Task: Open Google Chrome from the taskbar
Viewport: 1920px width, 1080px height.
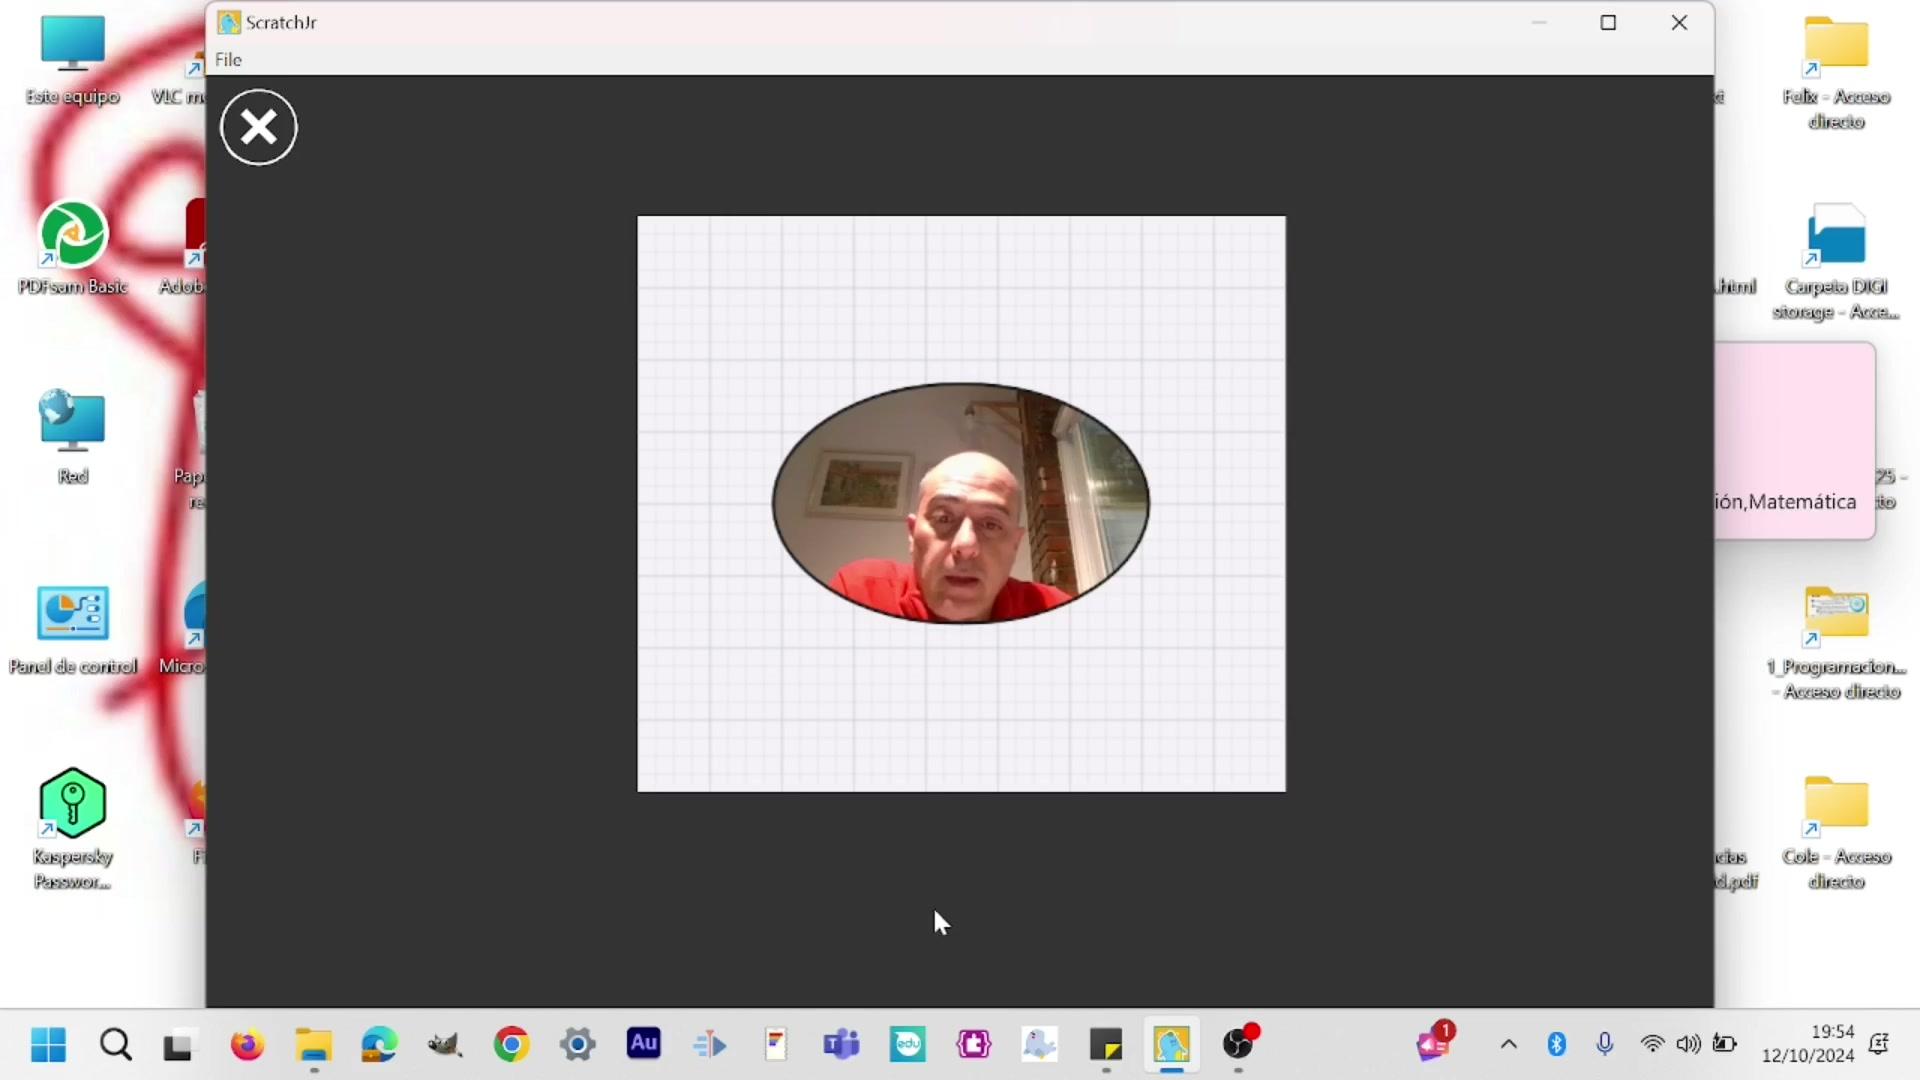Action: 511,1045
